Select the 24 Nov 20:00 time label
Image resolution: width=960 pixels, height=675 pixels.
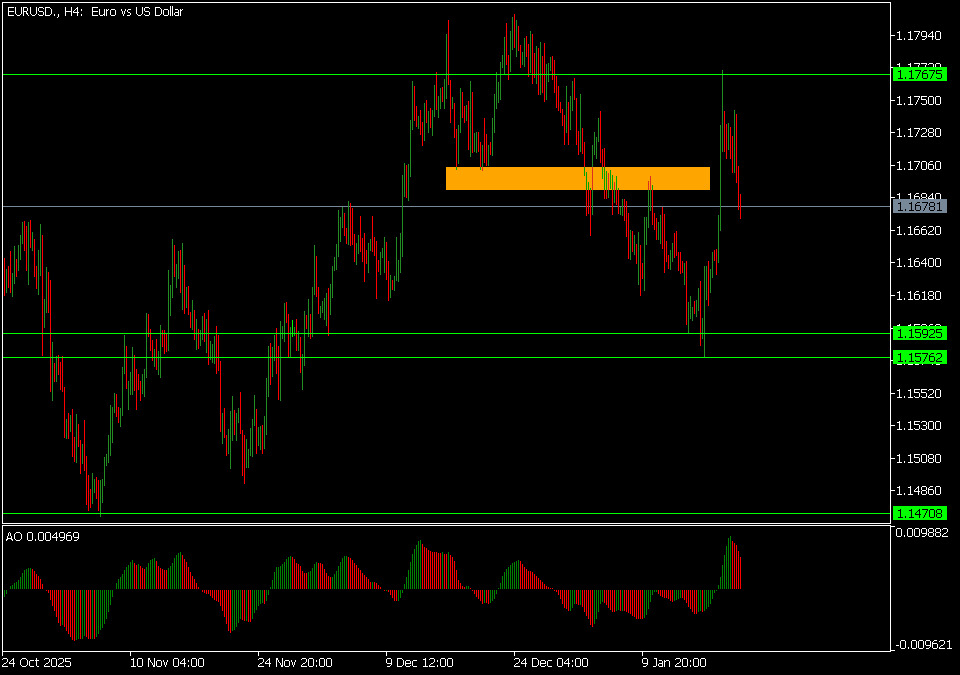(295, 662)
